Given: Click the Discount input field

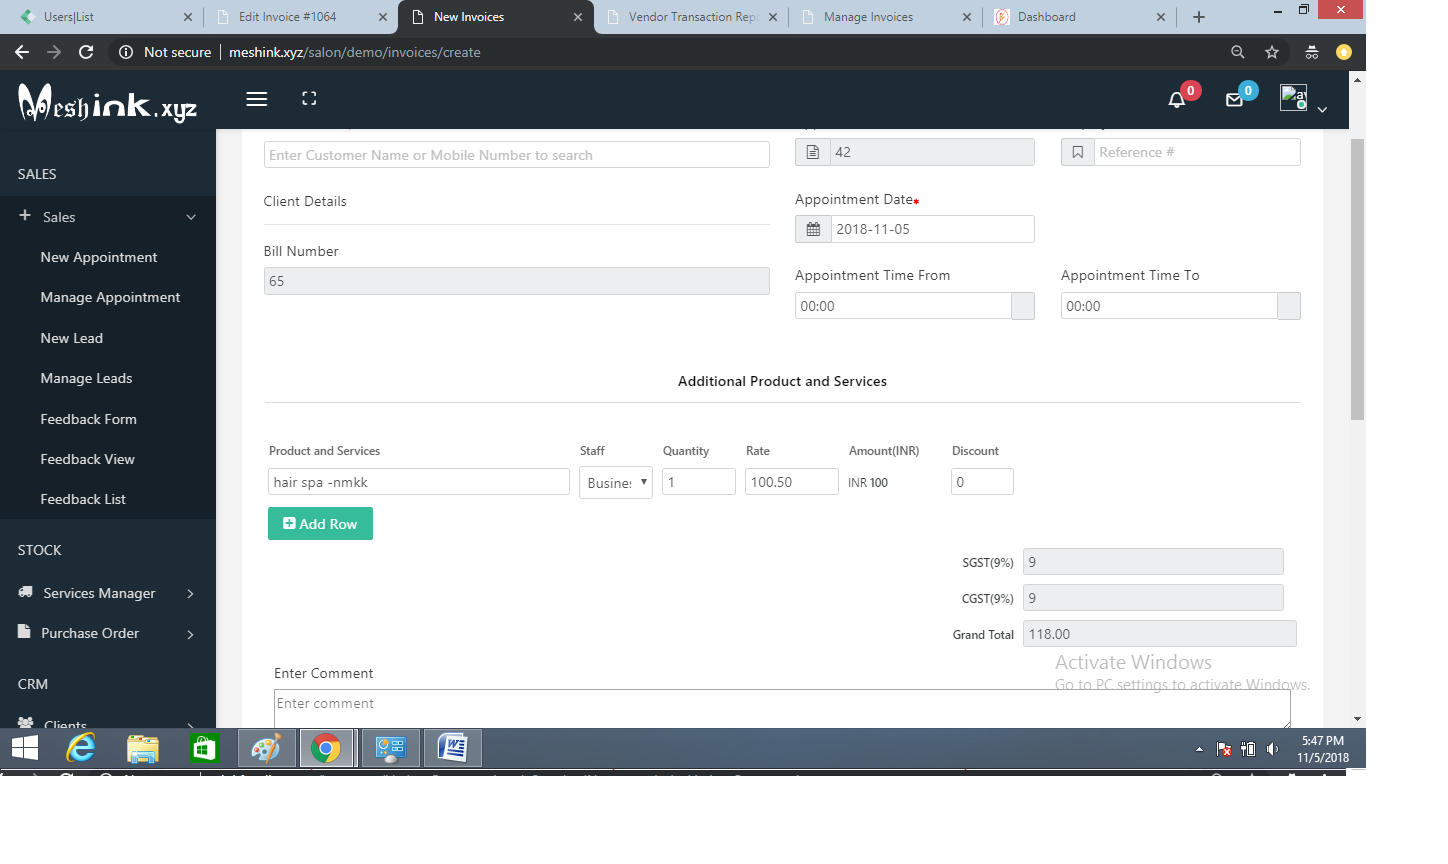Looking at the screenshot, I should pyautogui.click(x=982, y=482).
